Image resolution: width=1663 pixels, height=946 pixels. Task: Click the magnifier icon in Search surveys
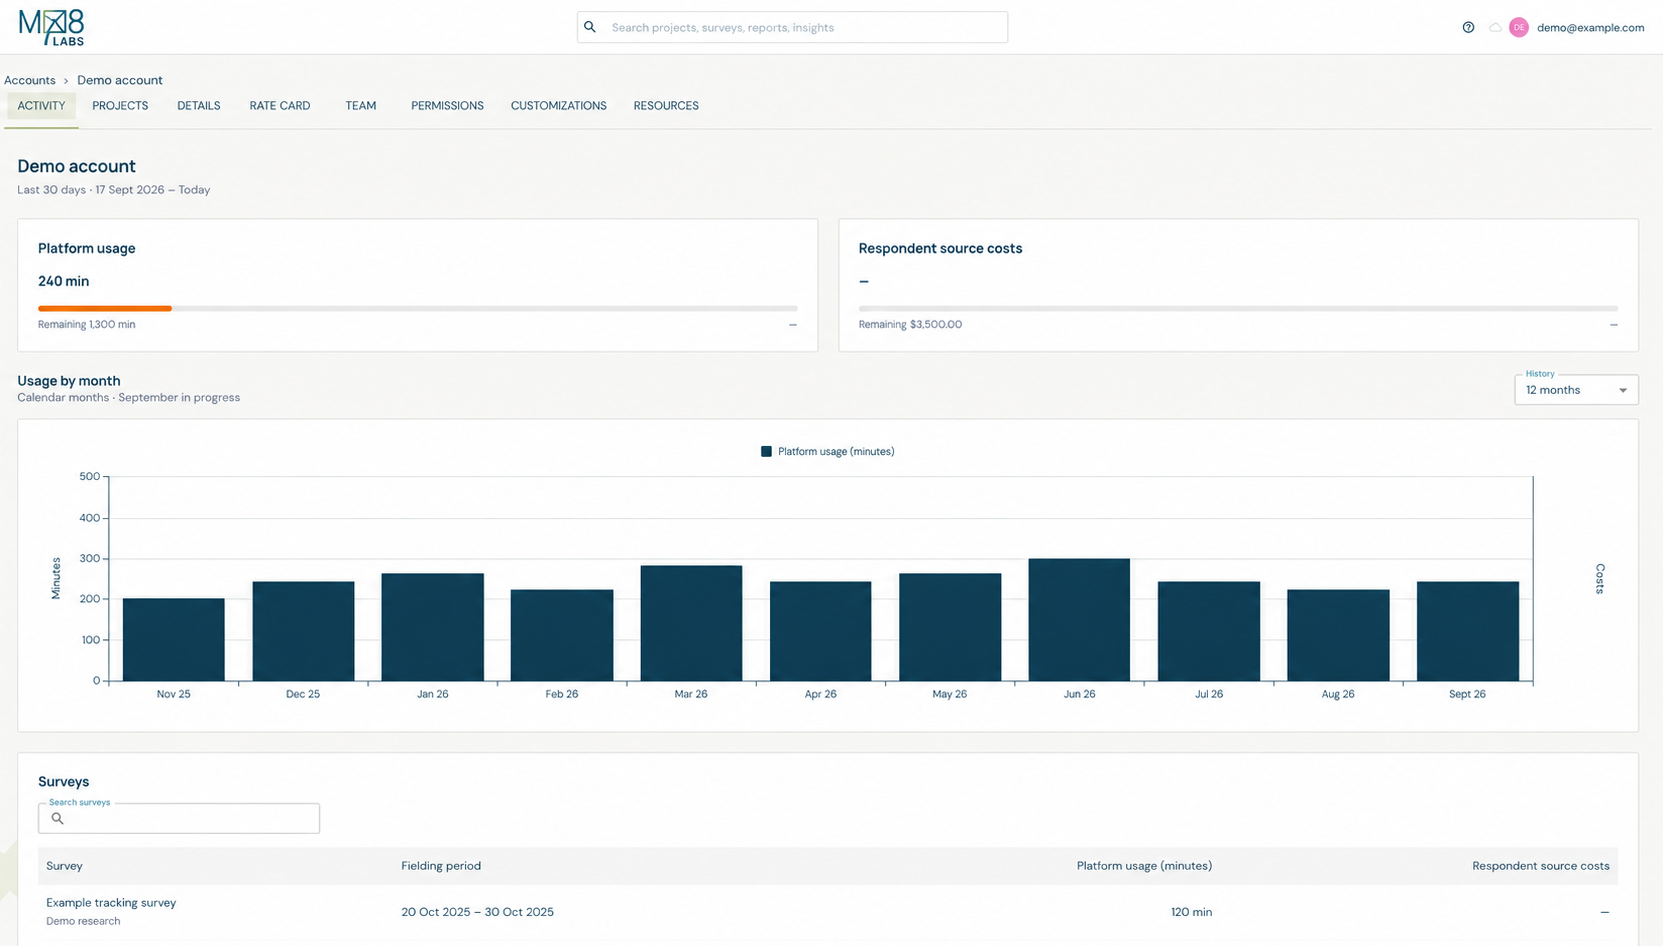tap(58, 818)
